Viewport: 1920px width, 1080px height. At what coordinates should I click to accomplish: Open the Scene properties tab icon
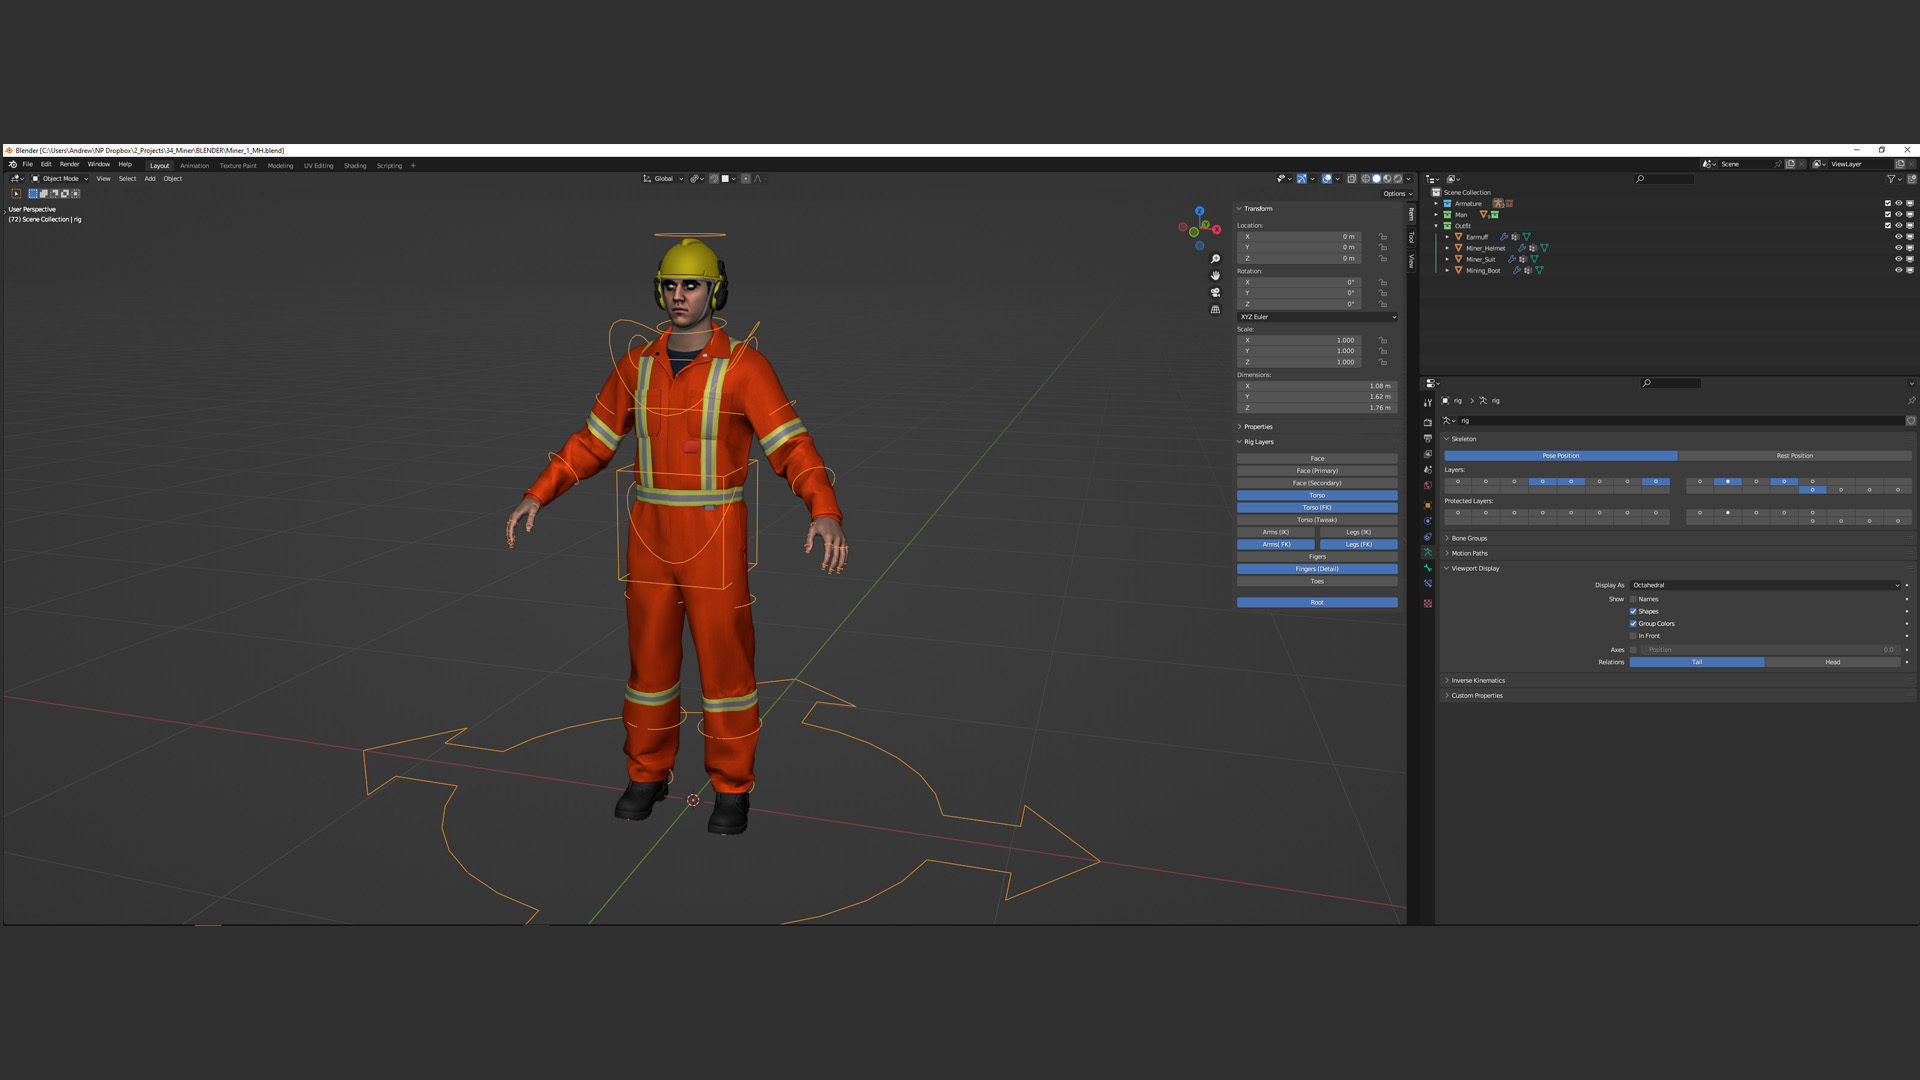1427,469
